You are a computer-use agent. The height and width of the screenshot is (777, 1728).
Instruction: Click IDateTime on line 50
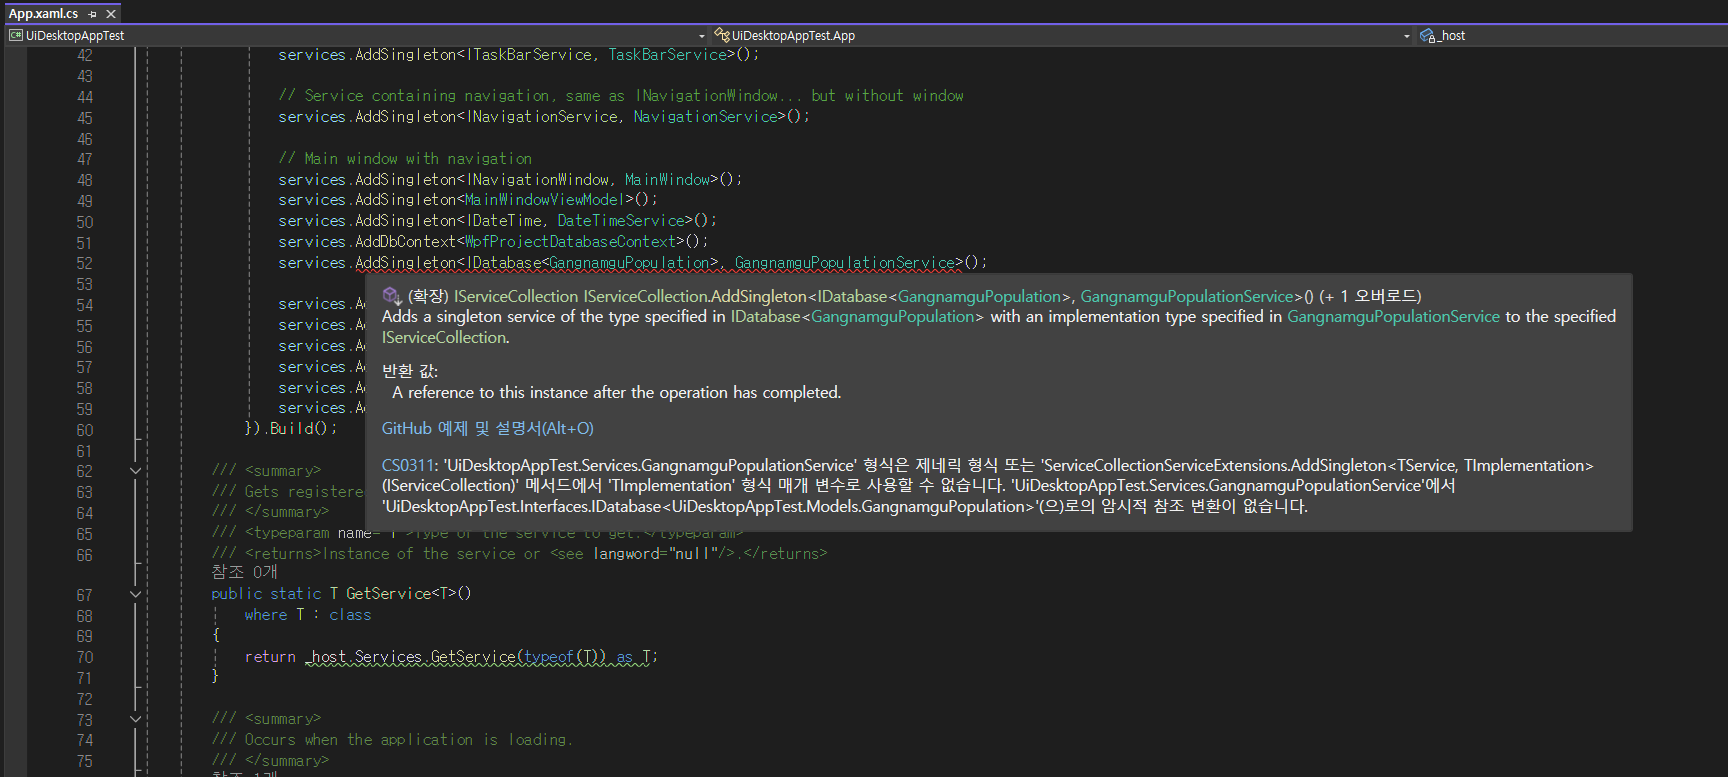(x=503, y=220)
